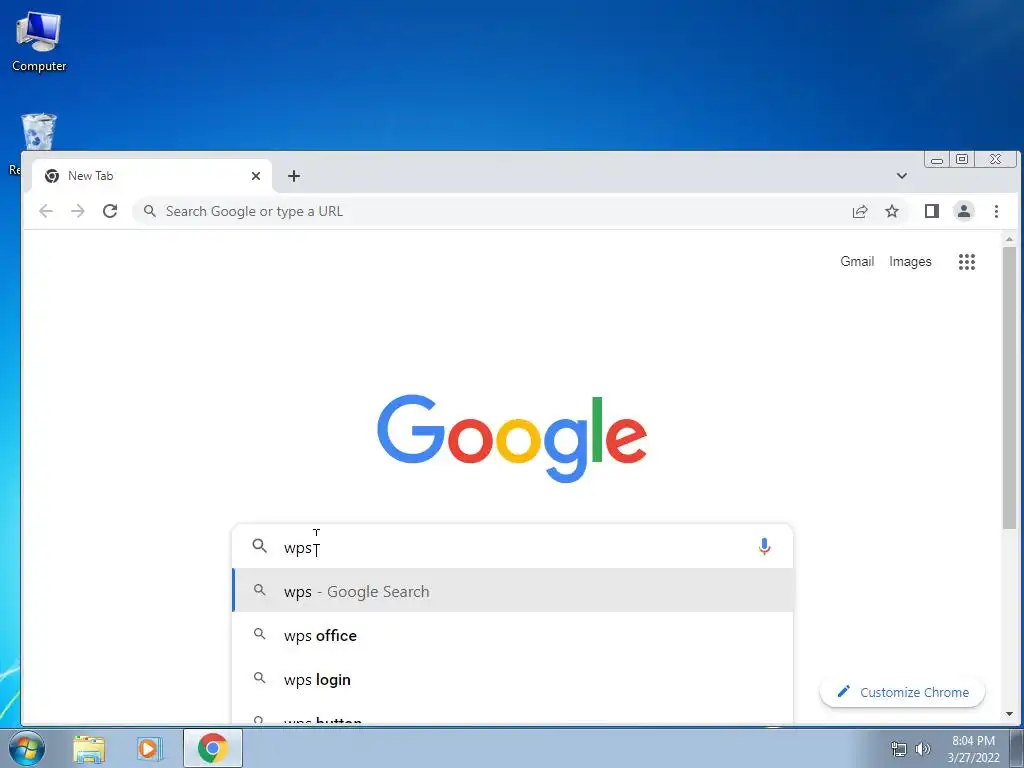Click the Google logo

coord(512,438)
